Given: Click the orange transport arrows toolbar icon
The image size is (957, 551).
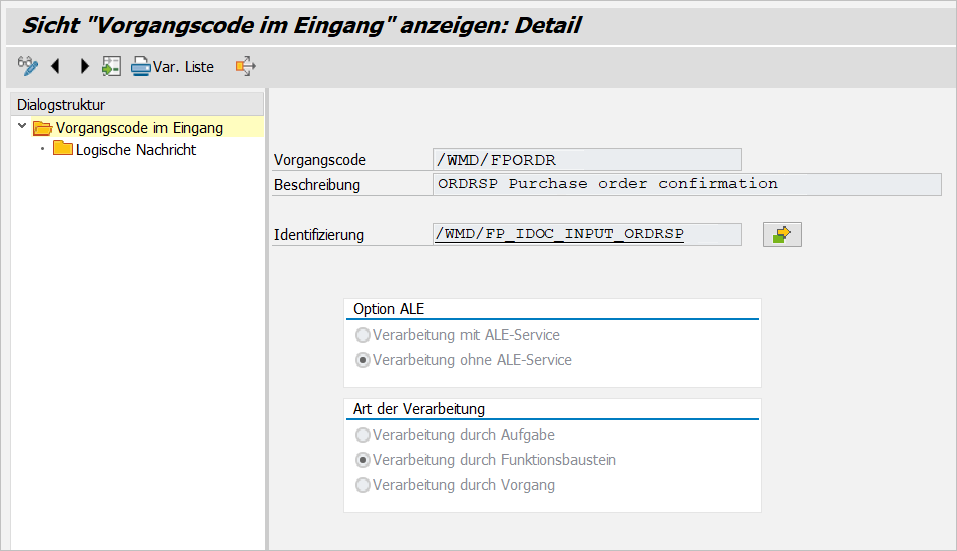Looking at the screenshot, I should point(245,67).
